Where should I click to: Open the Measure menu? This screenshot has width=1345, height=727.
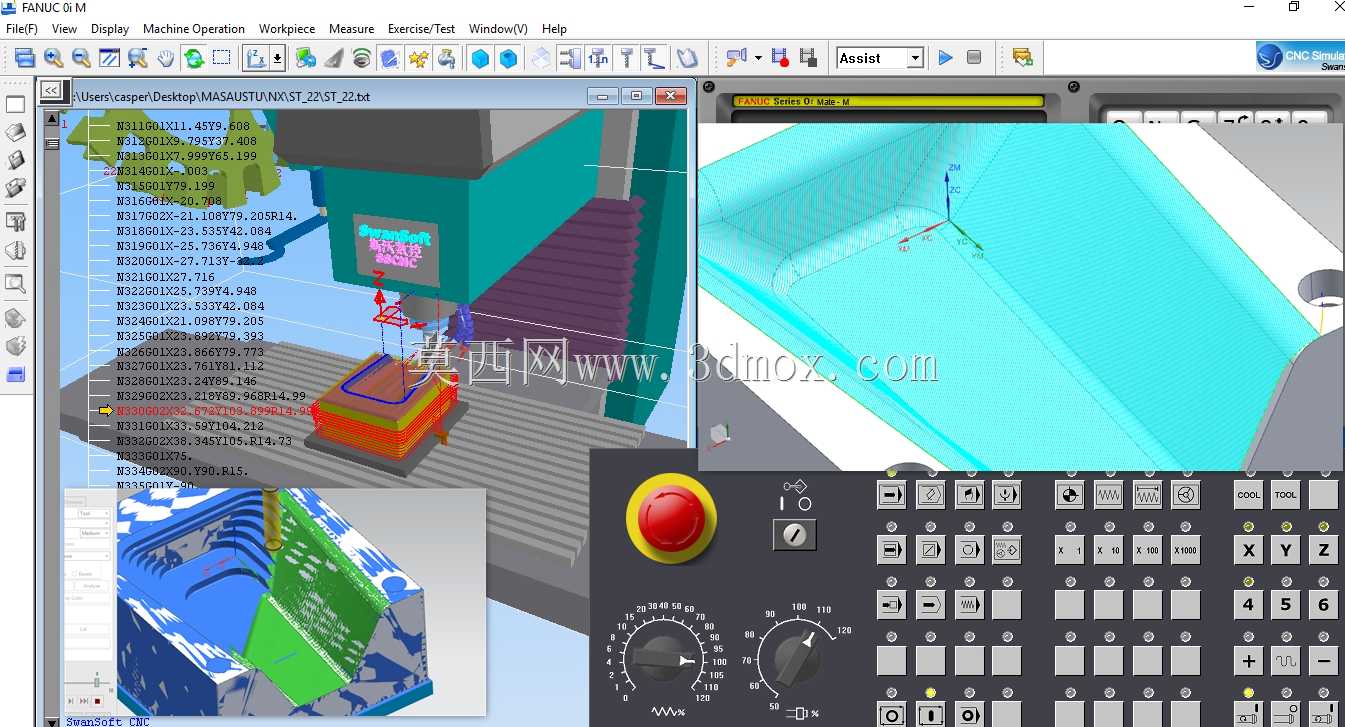point(352,29)
